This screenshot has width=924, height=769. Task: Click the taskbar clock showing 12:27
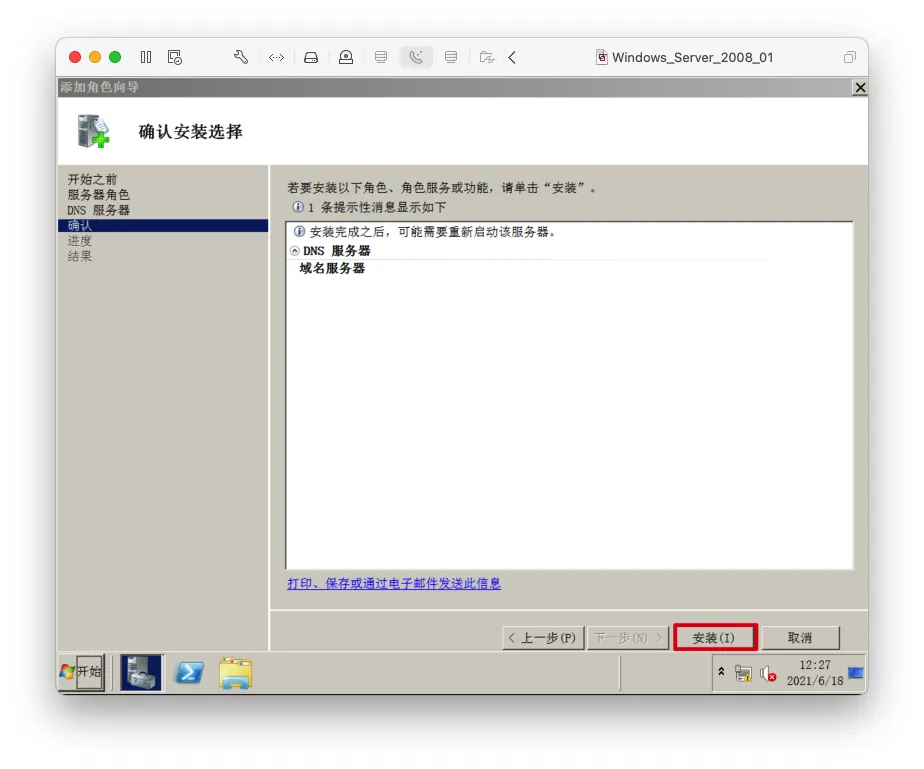tap(815, 665)
